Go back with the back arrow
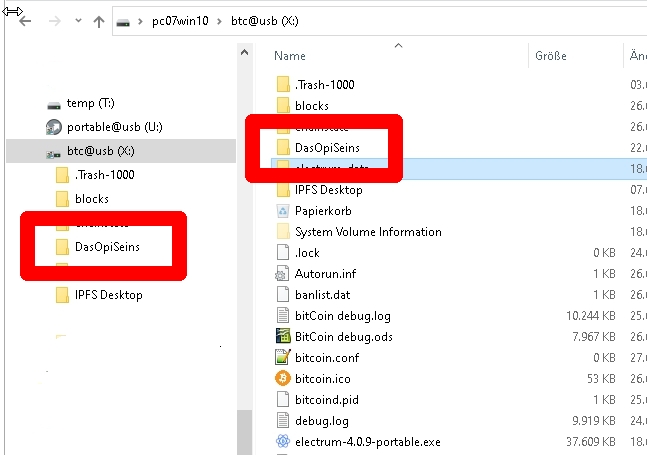 (x=25, y=21)
